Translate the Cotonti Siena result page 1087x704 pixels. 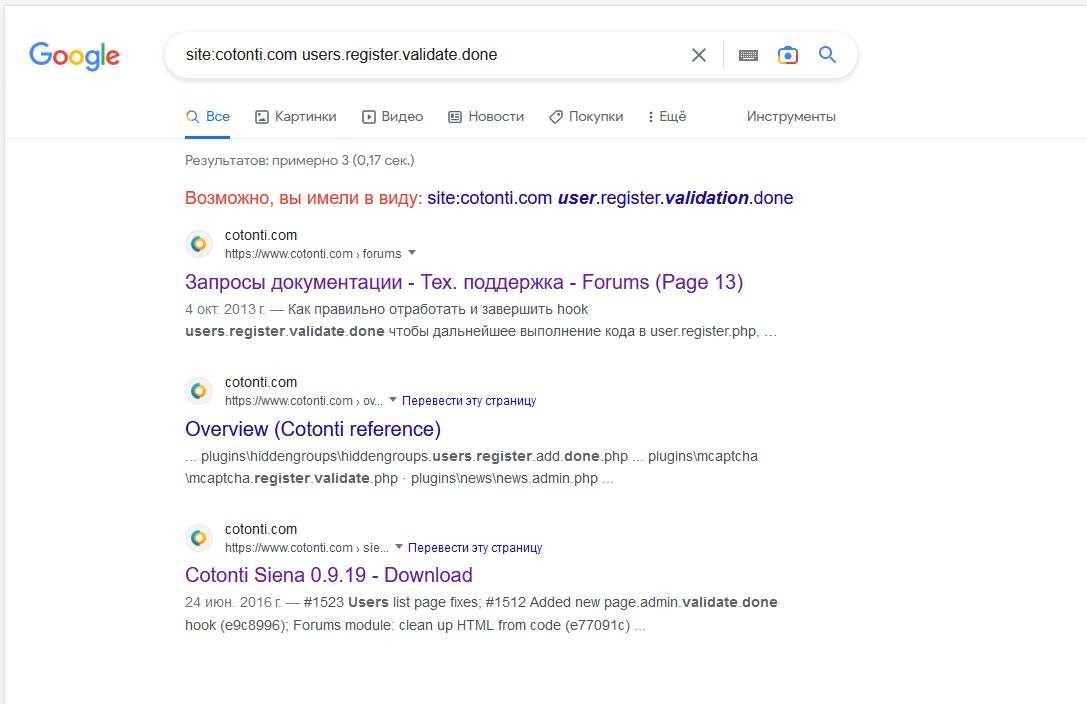click(x=475, y=547)
